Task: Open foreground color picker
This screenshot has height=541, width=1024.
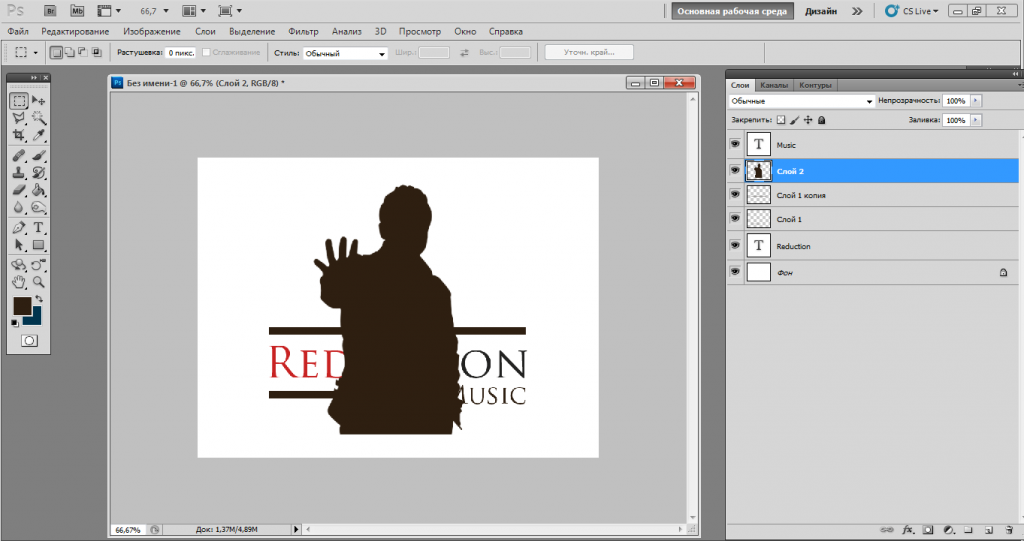Action: (22, 305)
